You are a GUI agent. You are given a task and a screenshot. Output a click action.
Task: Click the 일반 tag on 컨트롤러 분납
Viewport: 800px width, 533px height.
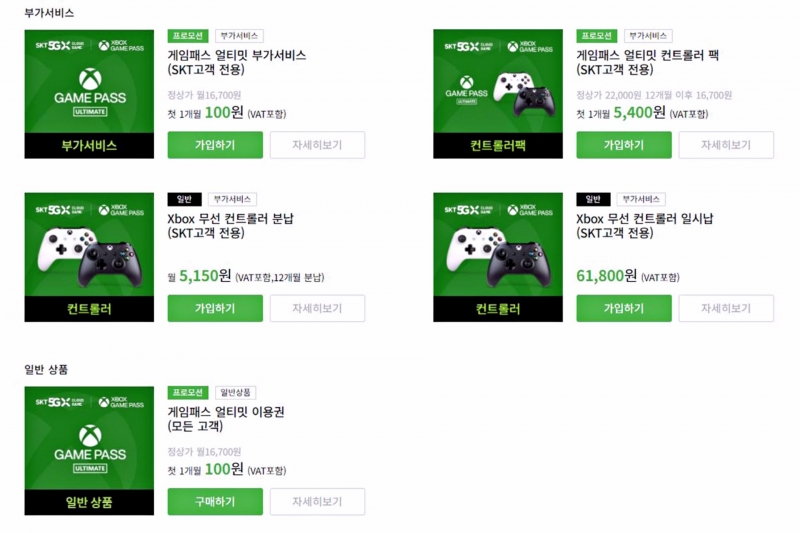184,199
